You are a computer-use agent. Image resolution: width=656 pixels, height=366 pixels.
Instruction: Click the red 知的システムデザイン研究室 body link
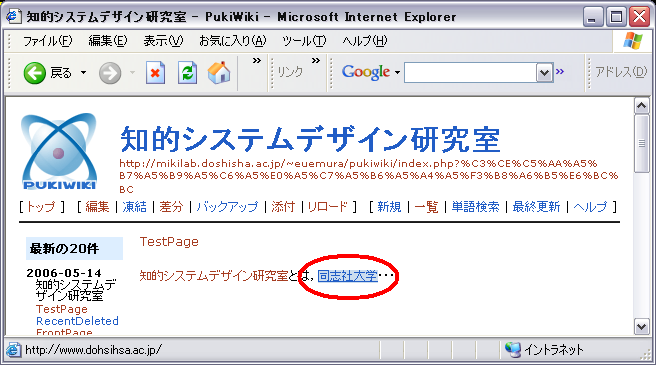(x=213, y=276)
